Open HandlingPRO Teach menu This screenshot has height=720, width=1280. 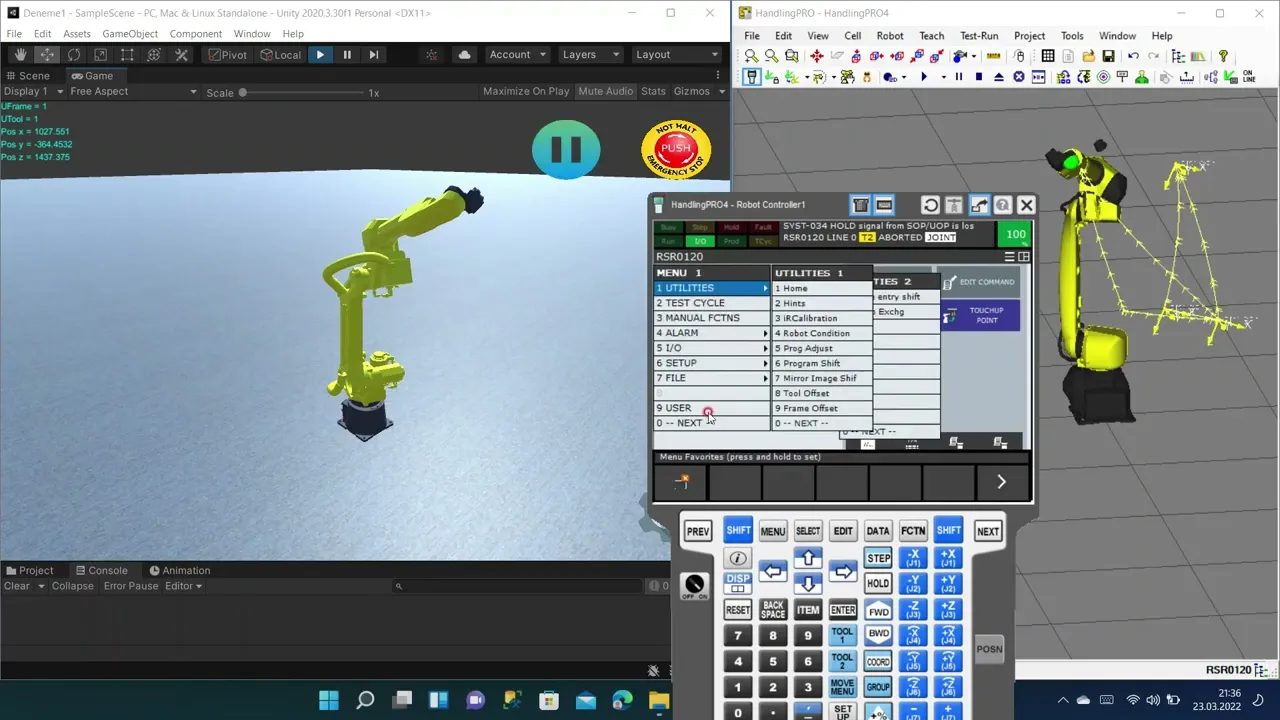point(931,36)
